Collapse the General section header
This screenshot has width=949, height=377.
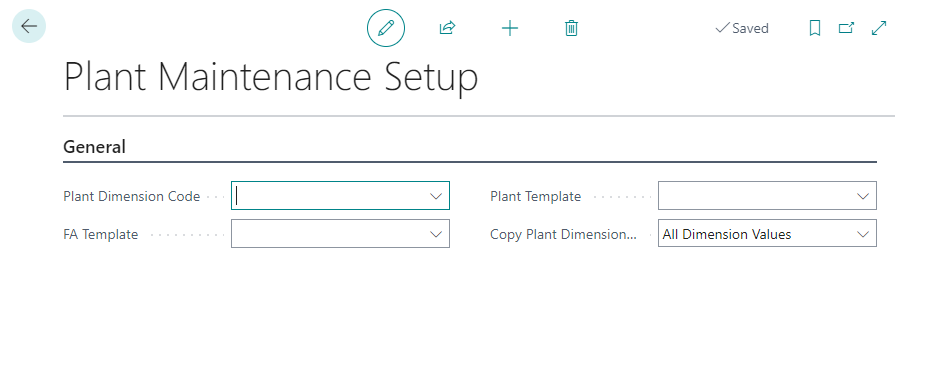pos(94,147)
